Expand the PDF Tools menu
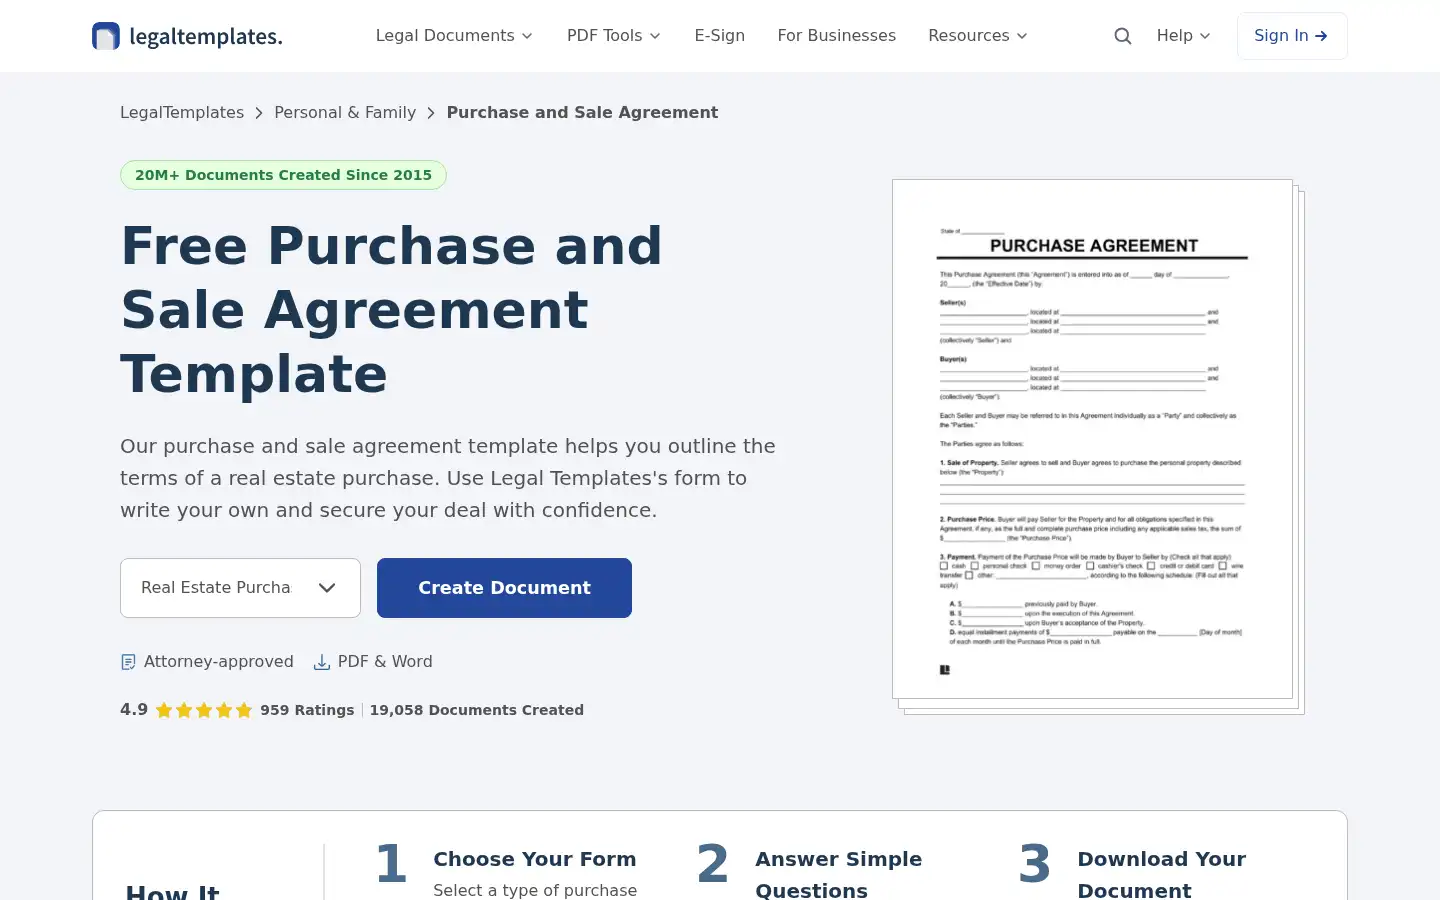This screenshot has width=1440, height=900. [x=614, y=36]
